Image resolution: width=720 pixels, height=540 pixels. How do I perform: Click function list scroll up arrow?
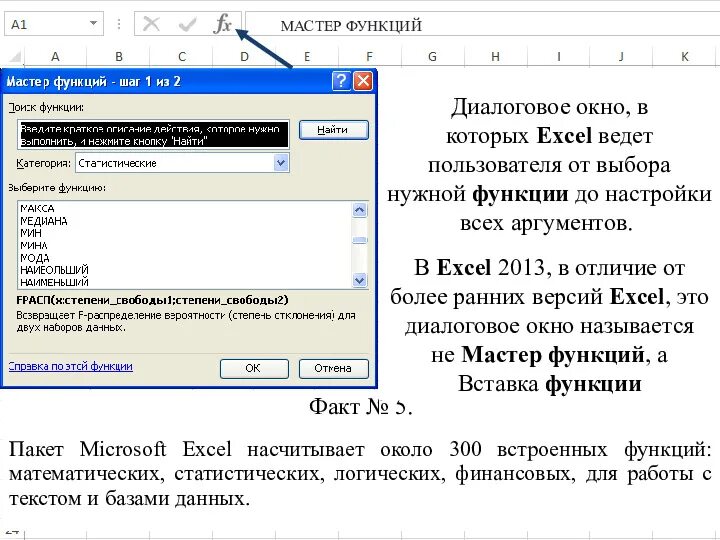[360, 210]
